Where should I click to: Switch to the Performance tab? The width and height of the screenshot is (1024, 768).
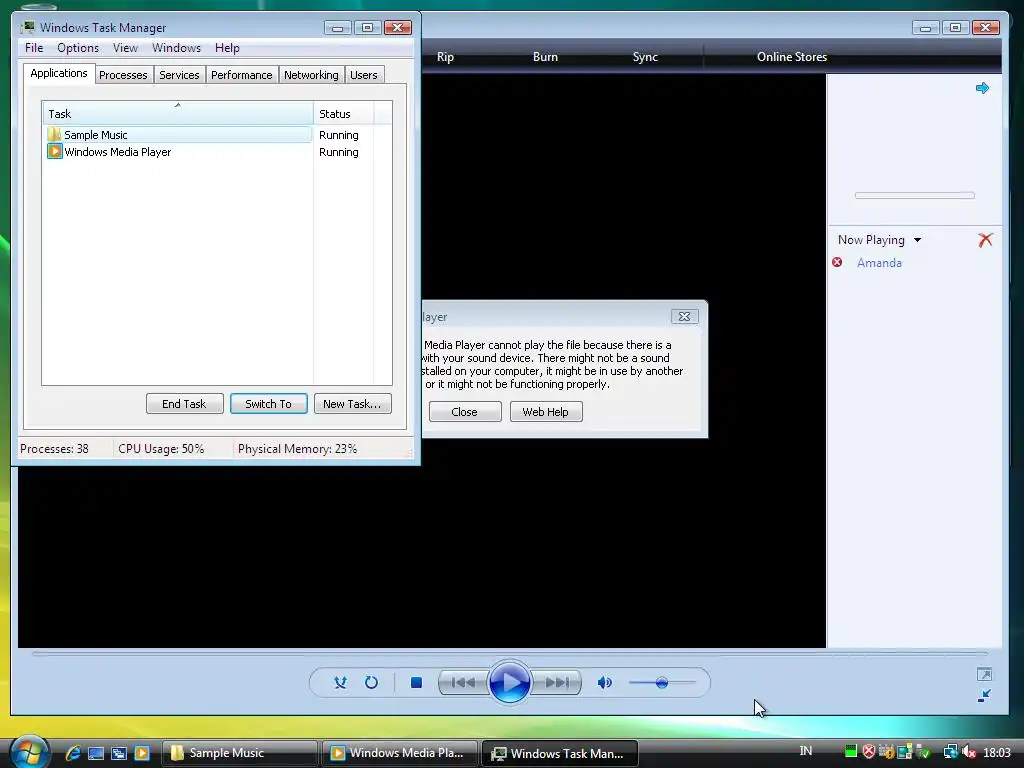coord(242,75)
